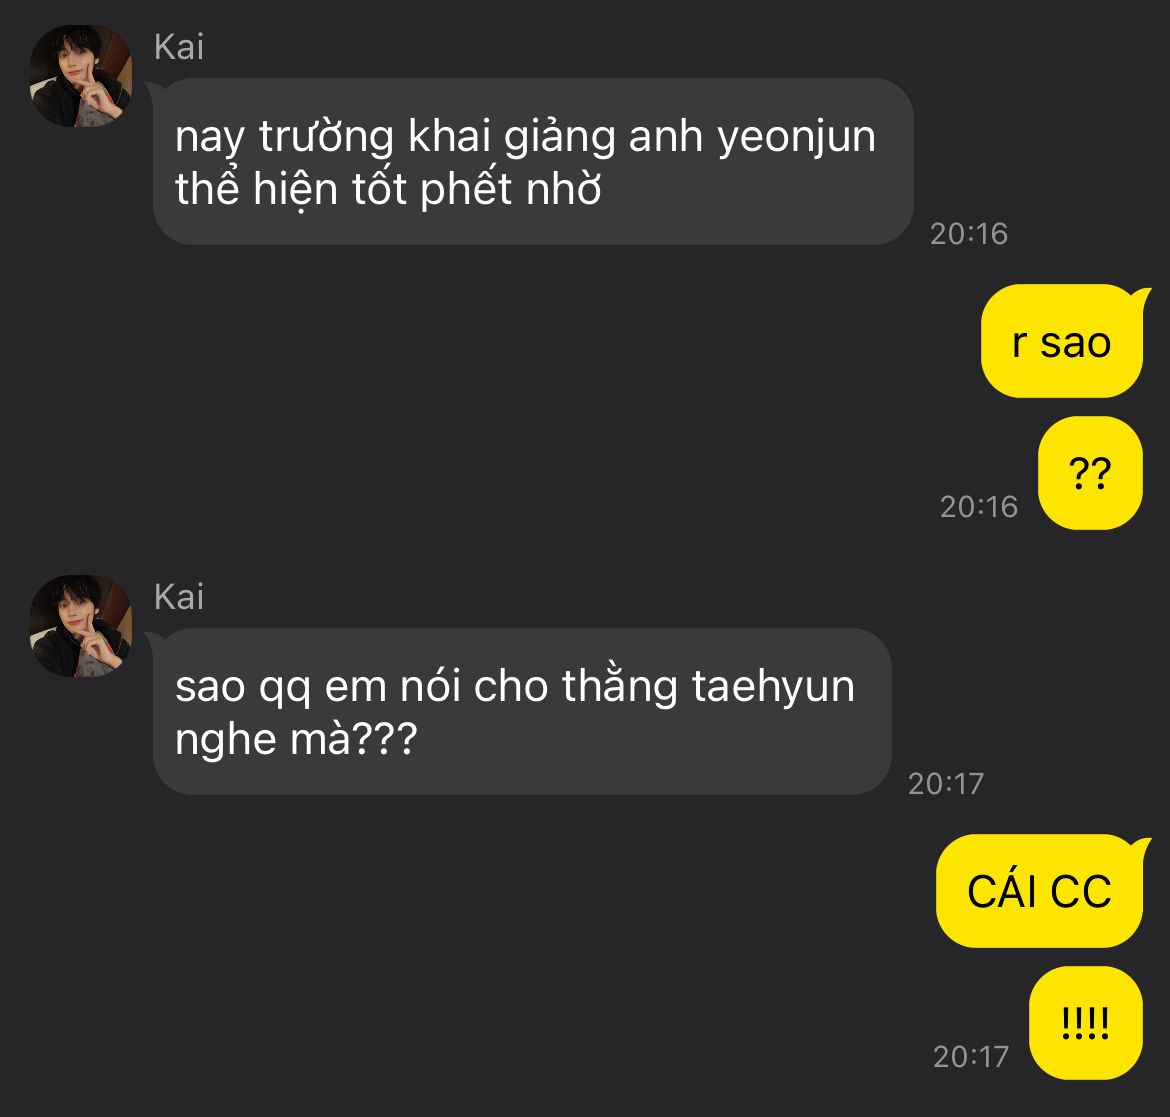Click the words 'sao qq em' in the gray bubble
Viewport: 1170px width, 1117px height.
281,687
